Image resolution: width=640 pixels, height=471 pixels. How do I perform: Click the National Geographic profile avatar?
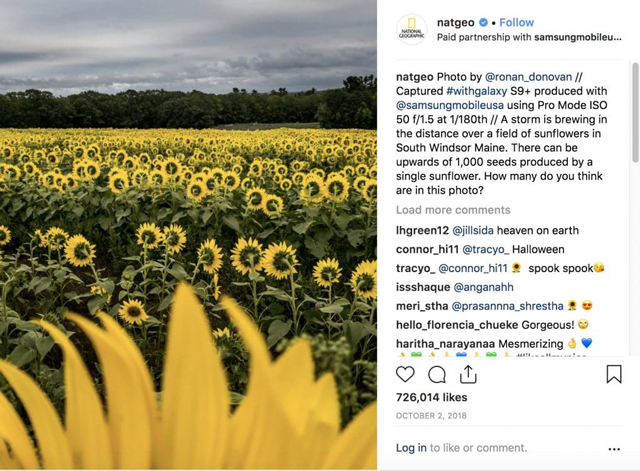(411, 30)
